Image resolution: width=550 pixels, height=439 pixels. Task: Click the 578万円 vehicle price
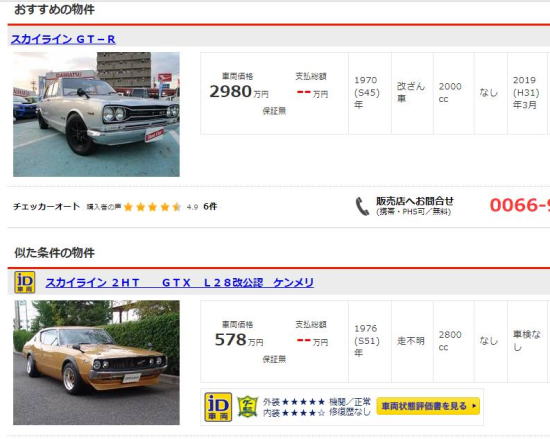click(x=239, y=340)
